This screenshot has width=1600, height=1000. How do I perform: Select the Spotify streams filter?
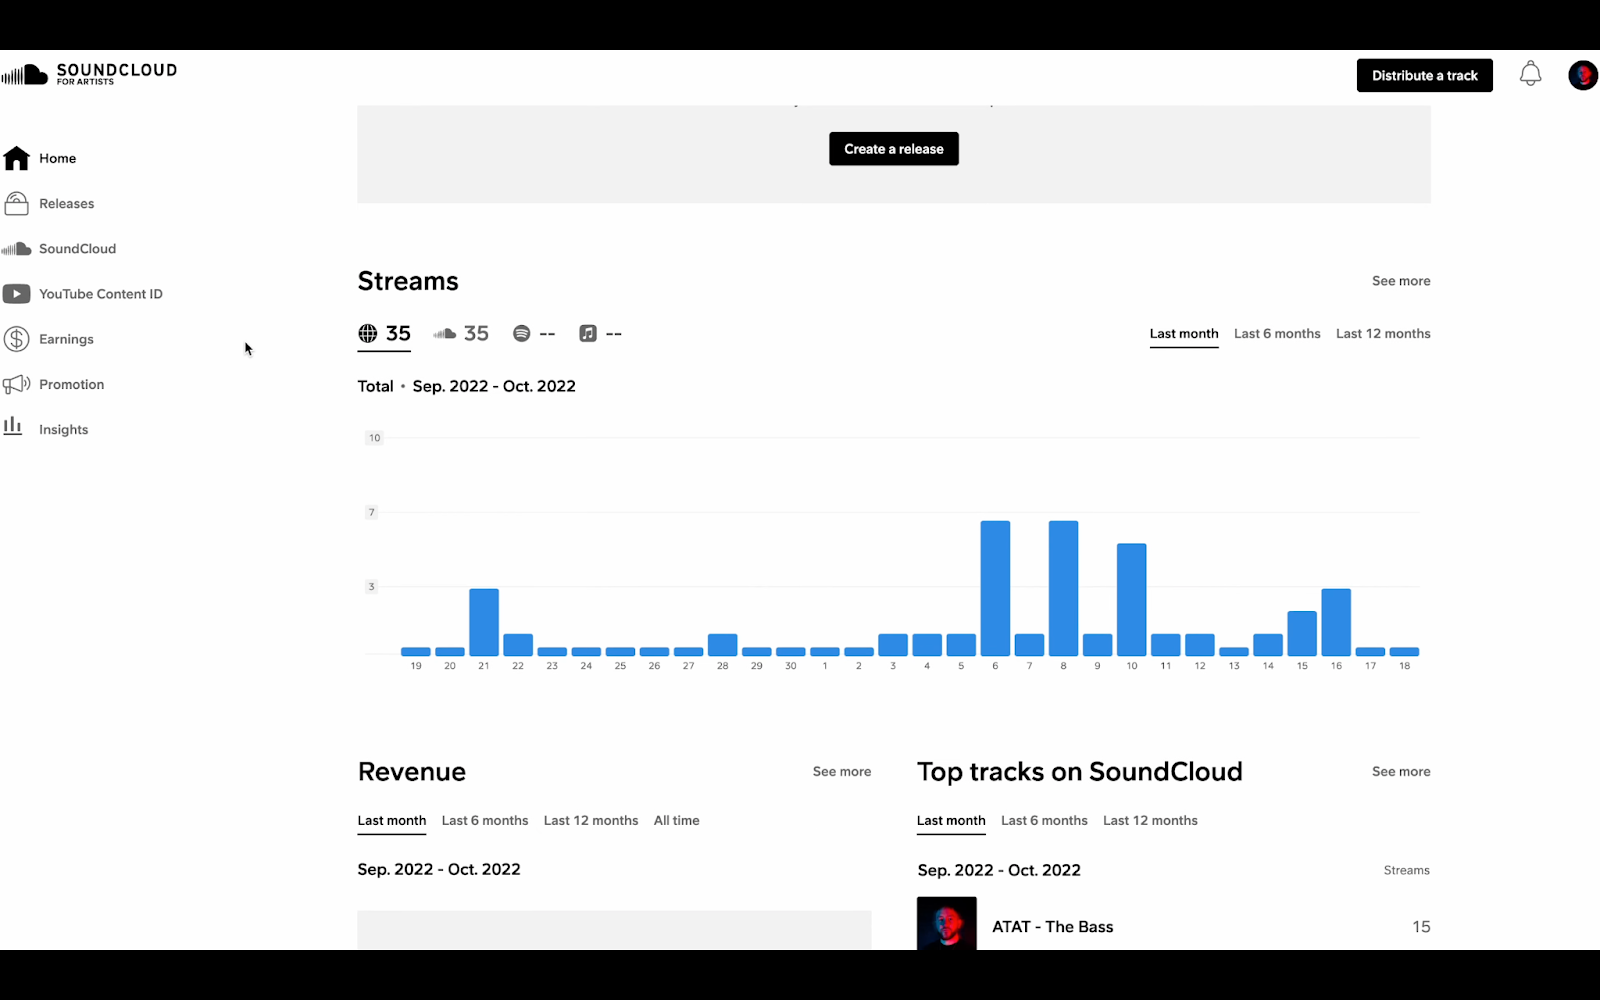pyautogui.click(x=534, y=334)
